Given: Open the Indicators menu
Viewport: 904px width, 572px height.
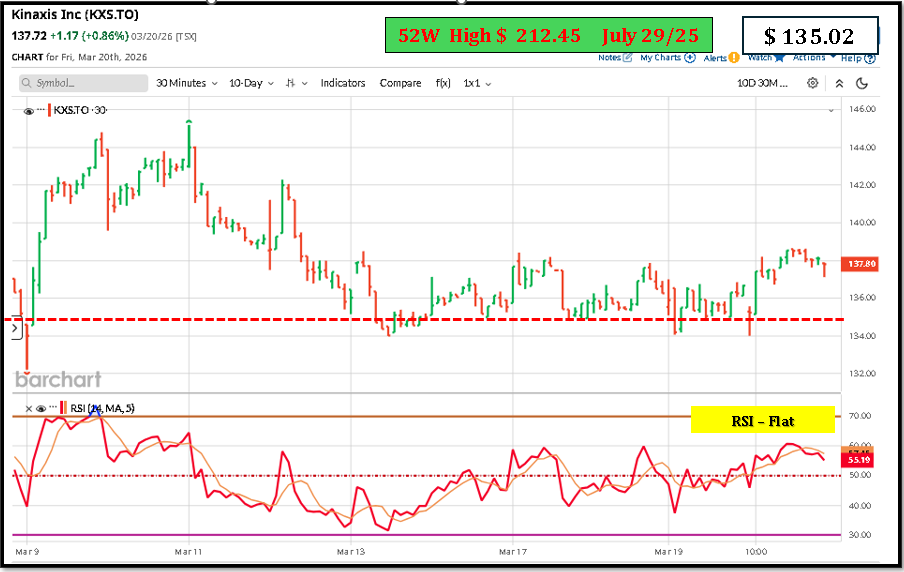Looking at the screenshot, I should point(343,83).
